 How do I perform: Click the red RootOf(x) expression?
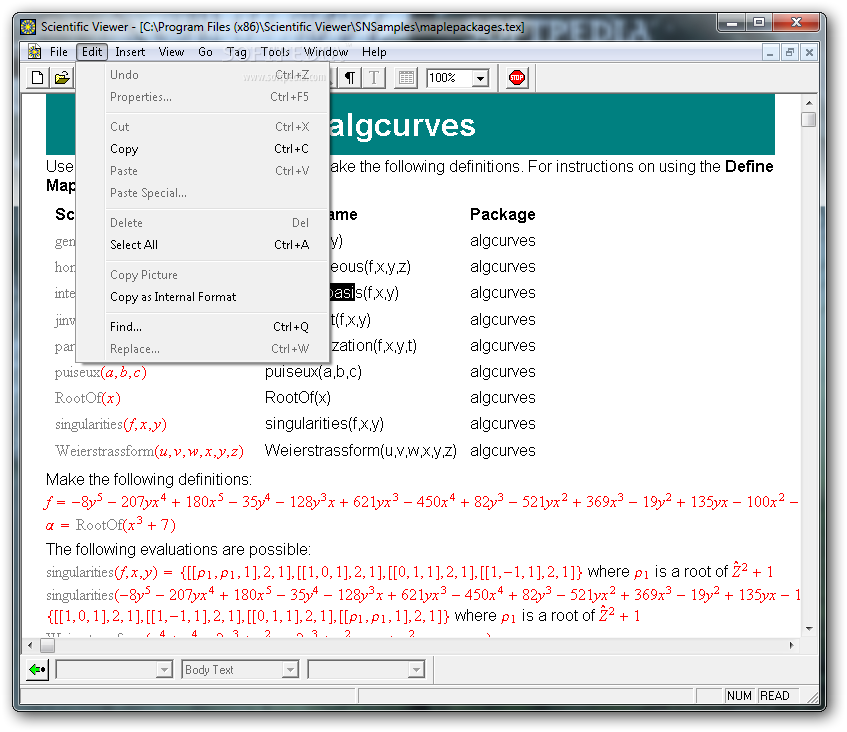coord(88,398)
